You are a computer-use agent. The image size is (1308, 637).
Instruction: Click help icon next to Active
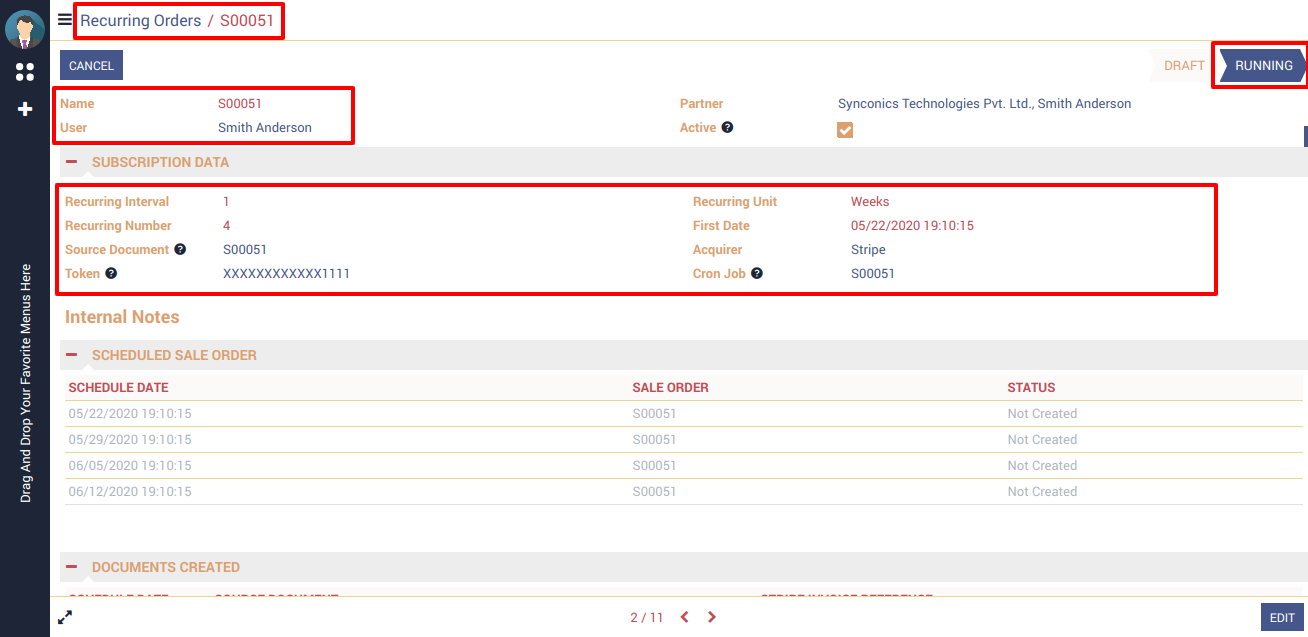[728, 128]
